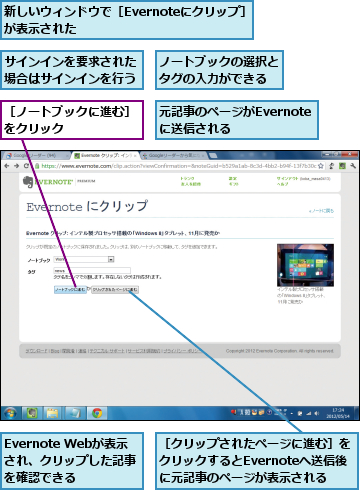Click the taskbar clock showing 17:24
This screenshot has width=360, height=490.
(x=338, y=413)
